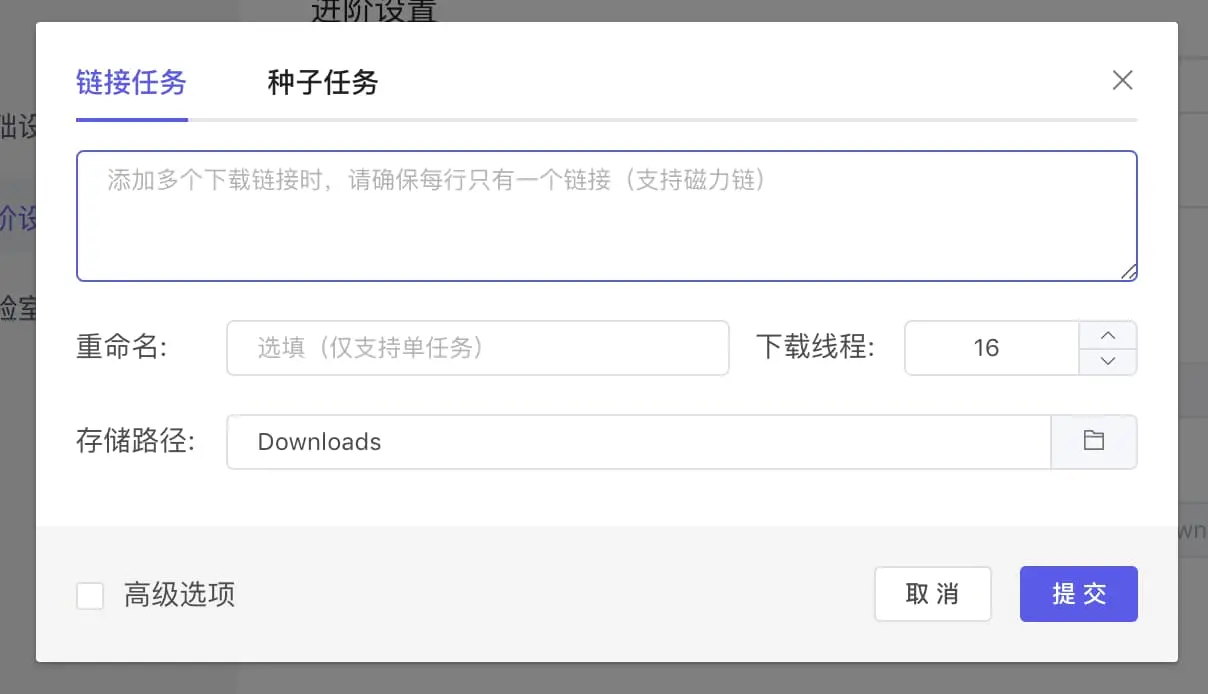1208x694 pixels.
Task: Click the 下载线程 field label
Action: [815, 348]
